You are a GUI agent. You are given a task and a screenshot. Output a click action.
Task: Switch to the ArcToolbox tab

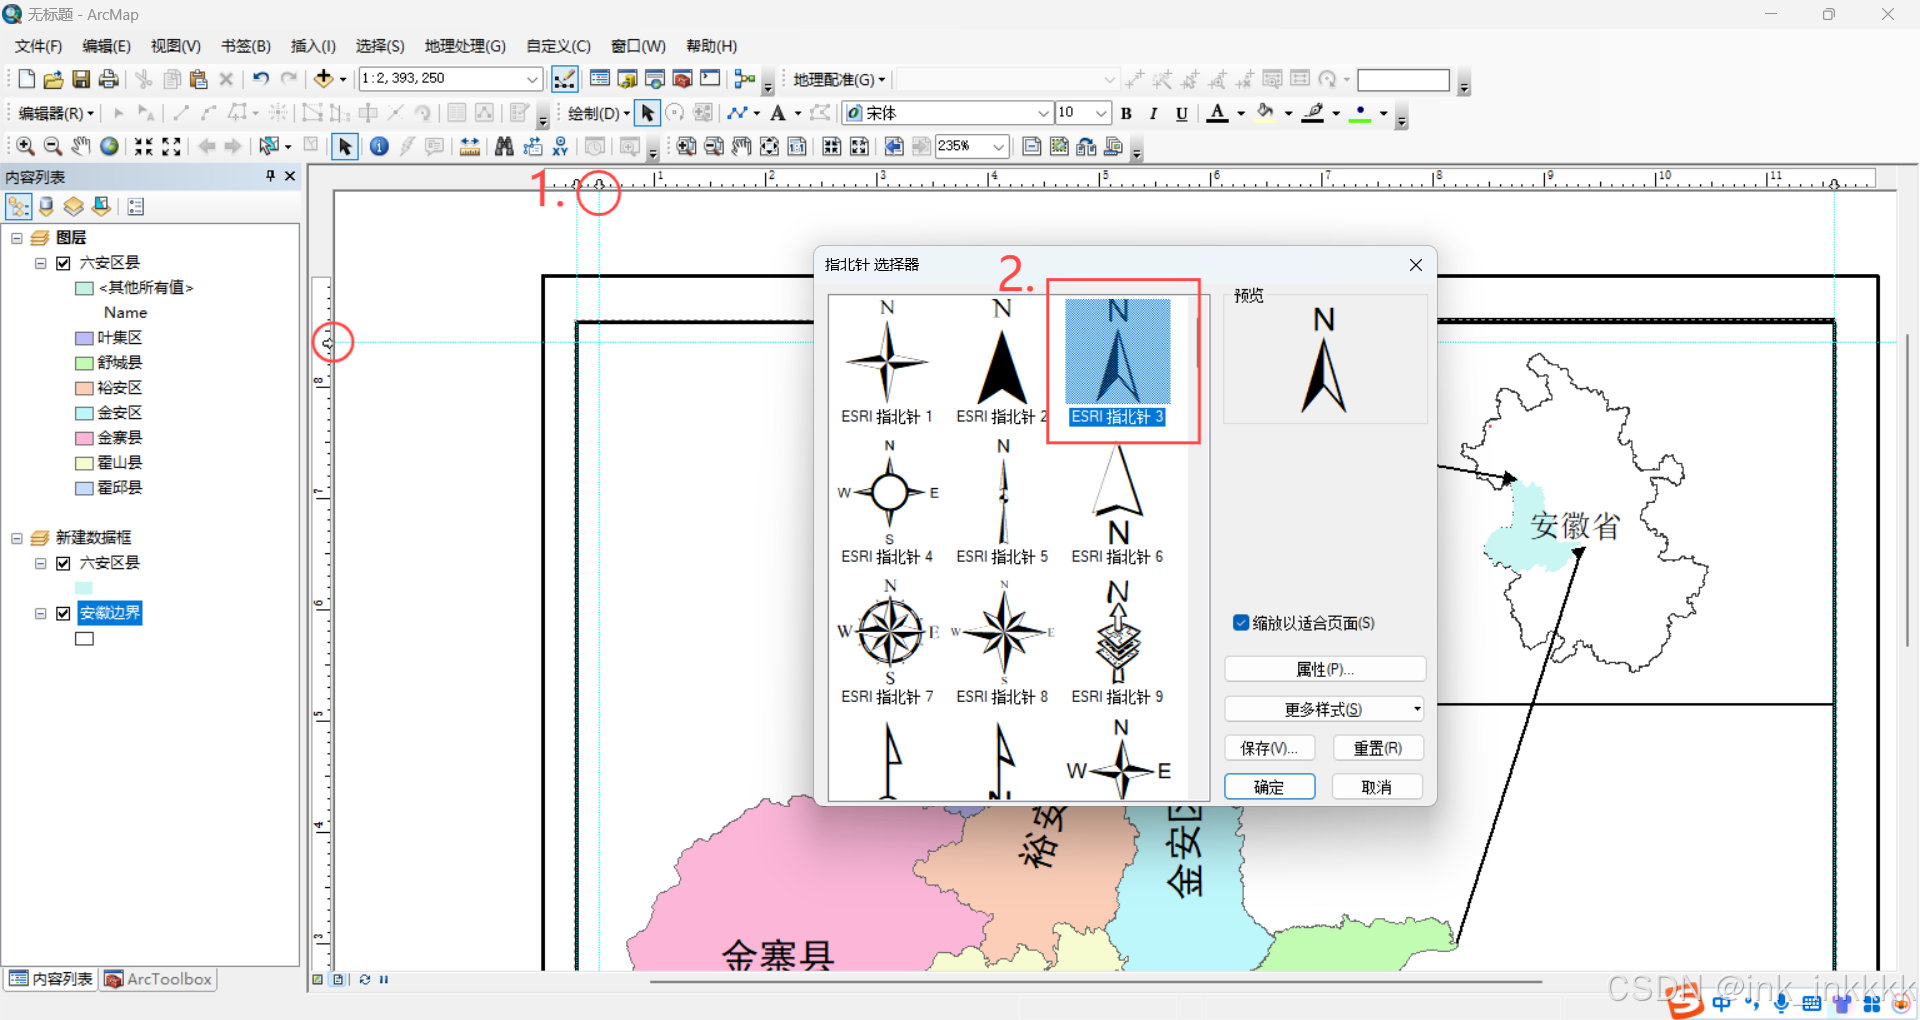(x=159, y=979)
